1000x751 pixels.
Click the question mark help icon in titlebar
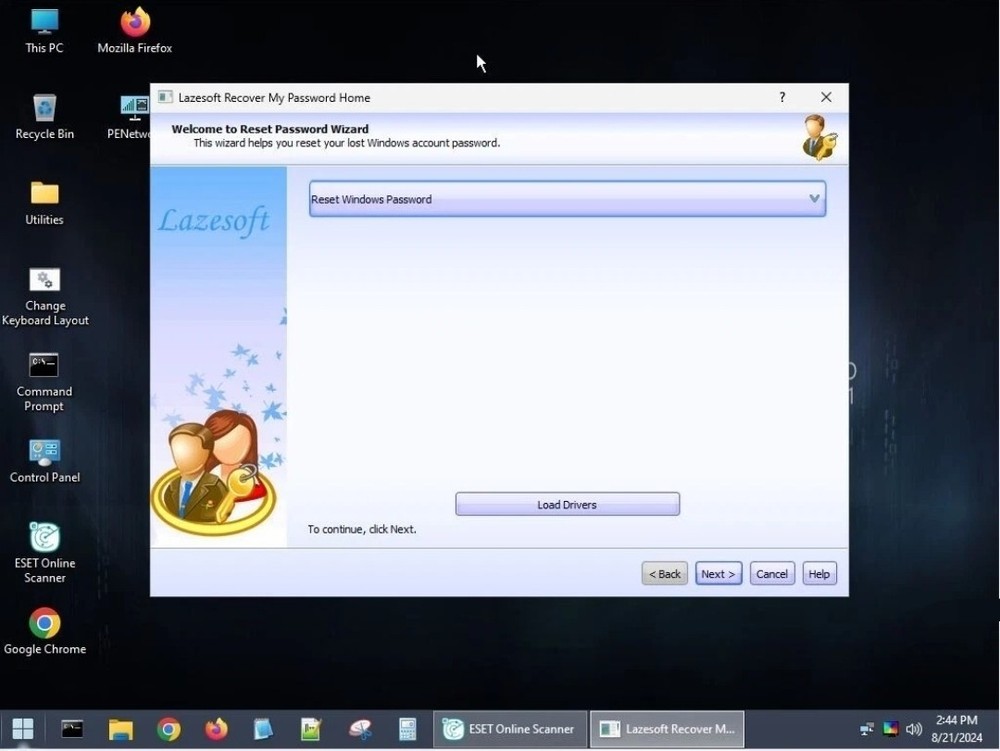pos(781,97)
